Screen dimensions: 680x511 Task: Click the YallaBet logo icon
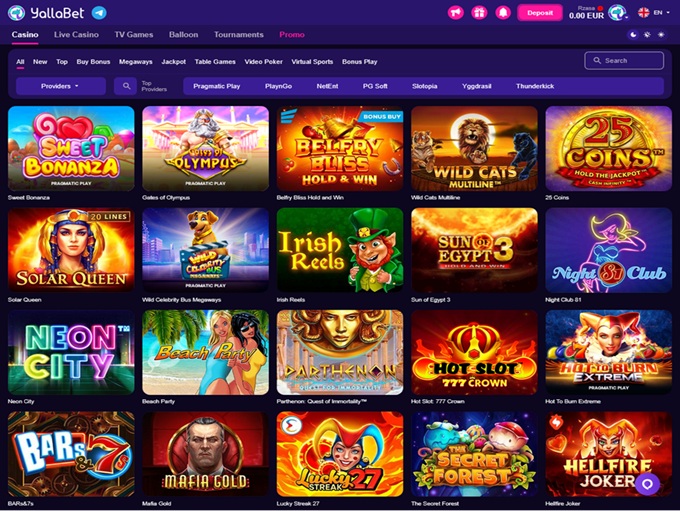(x=16, y=13)
